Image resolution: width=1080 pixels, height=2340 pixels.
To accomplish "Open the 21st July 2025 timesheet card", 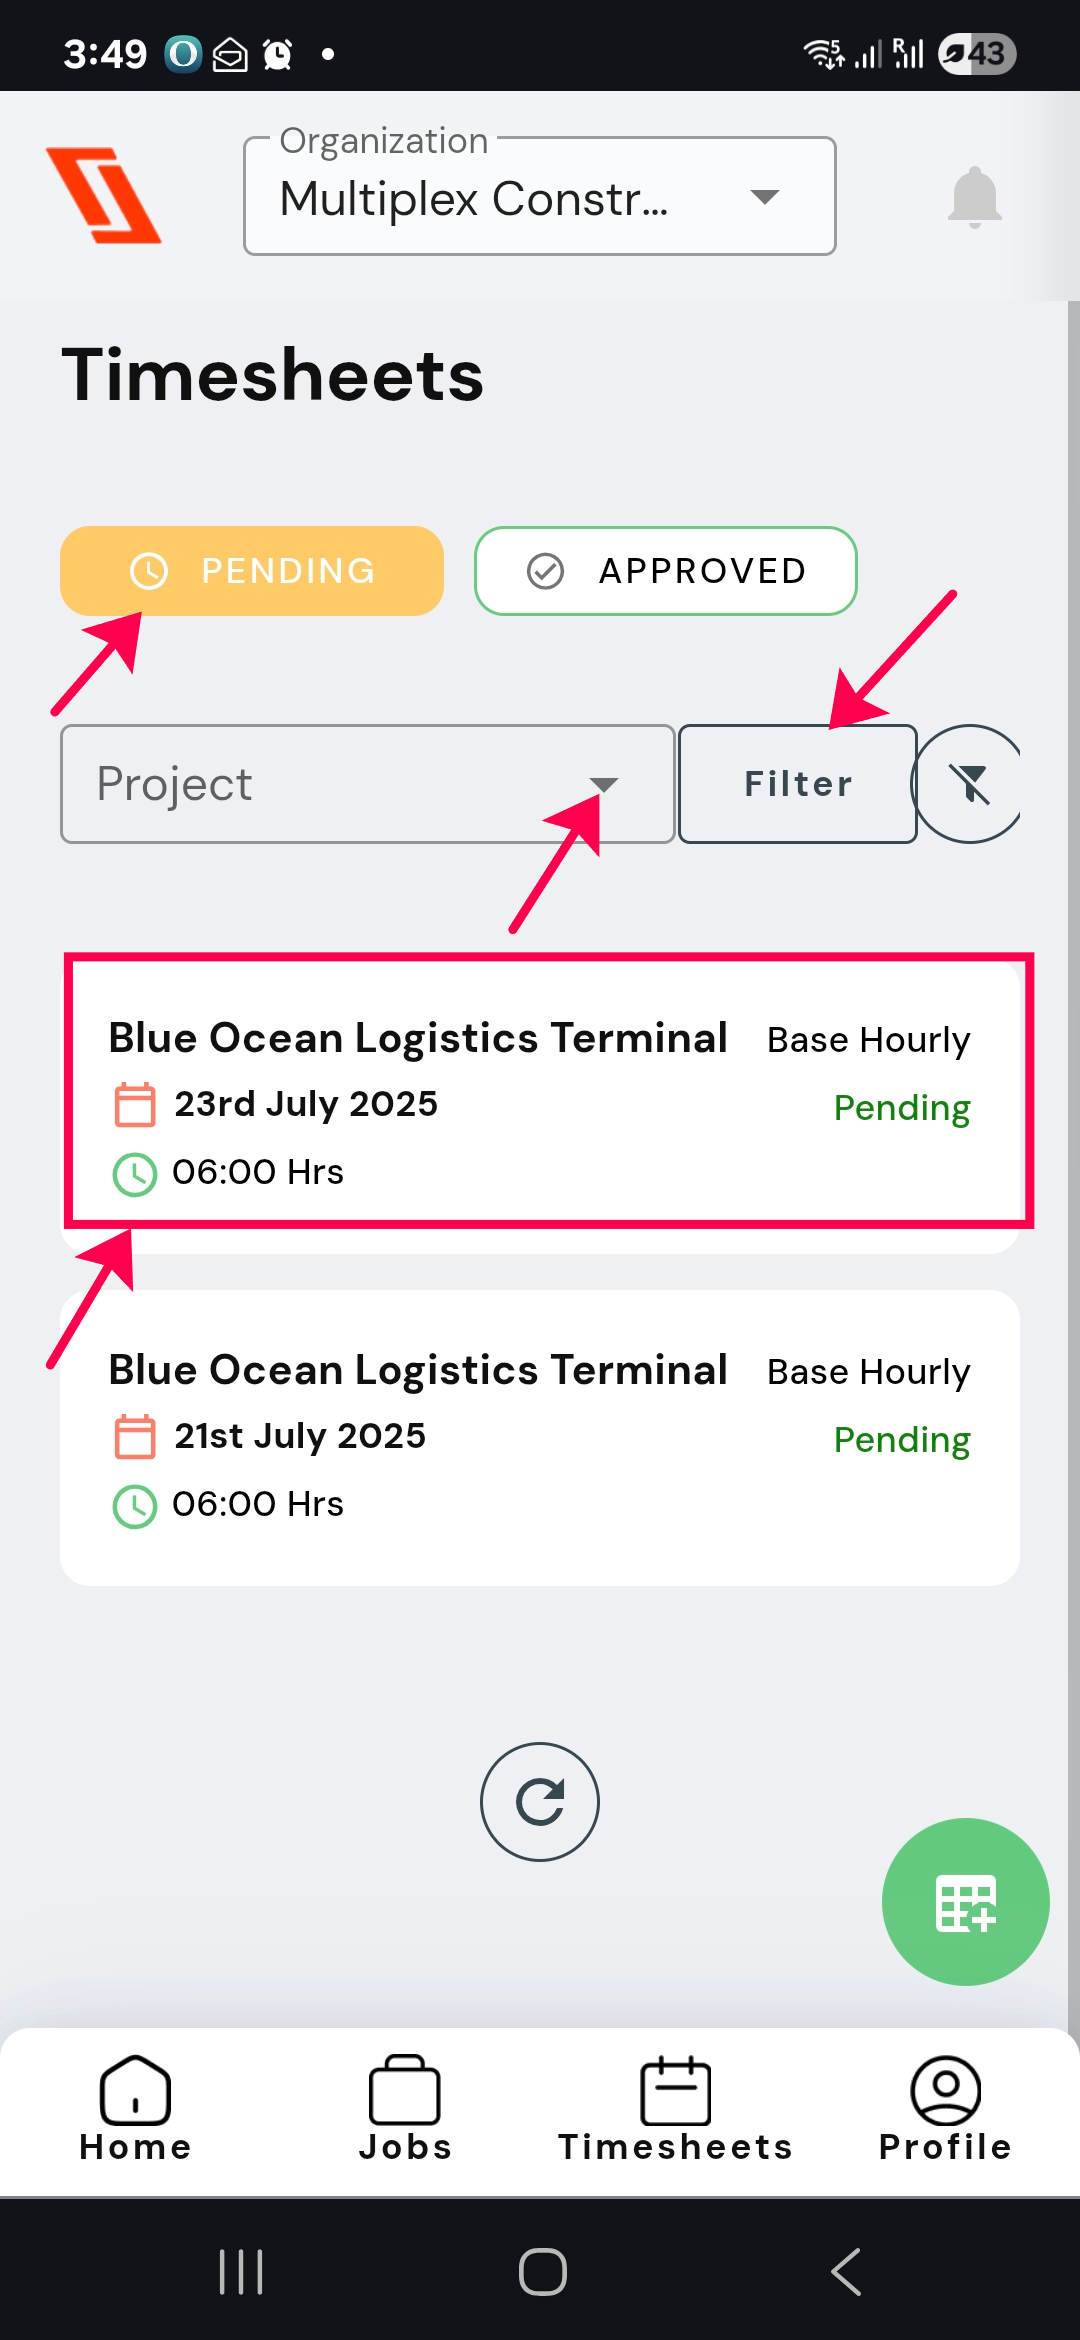I will point(540,1437).
